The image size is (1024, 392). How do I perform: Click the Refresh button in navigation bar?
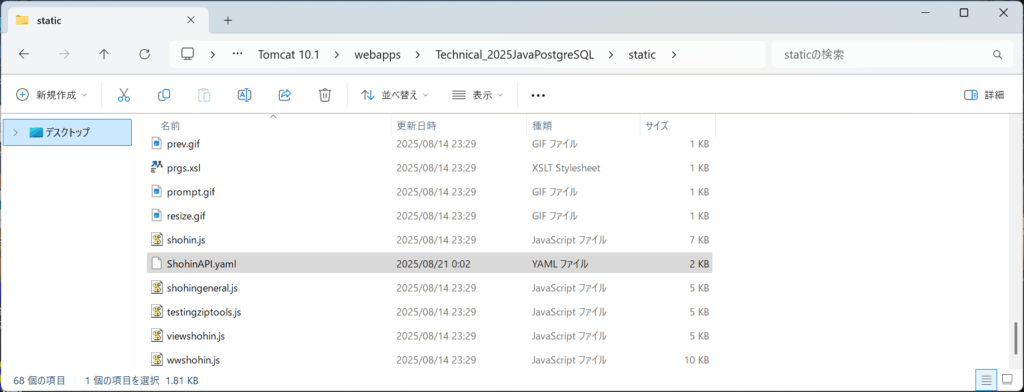(145, 54)
